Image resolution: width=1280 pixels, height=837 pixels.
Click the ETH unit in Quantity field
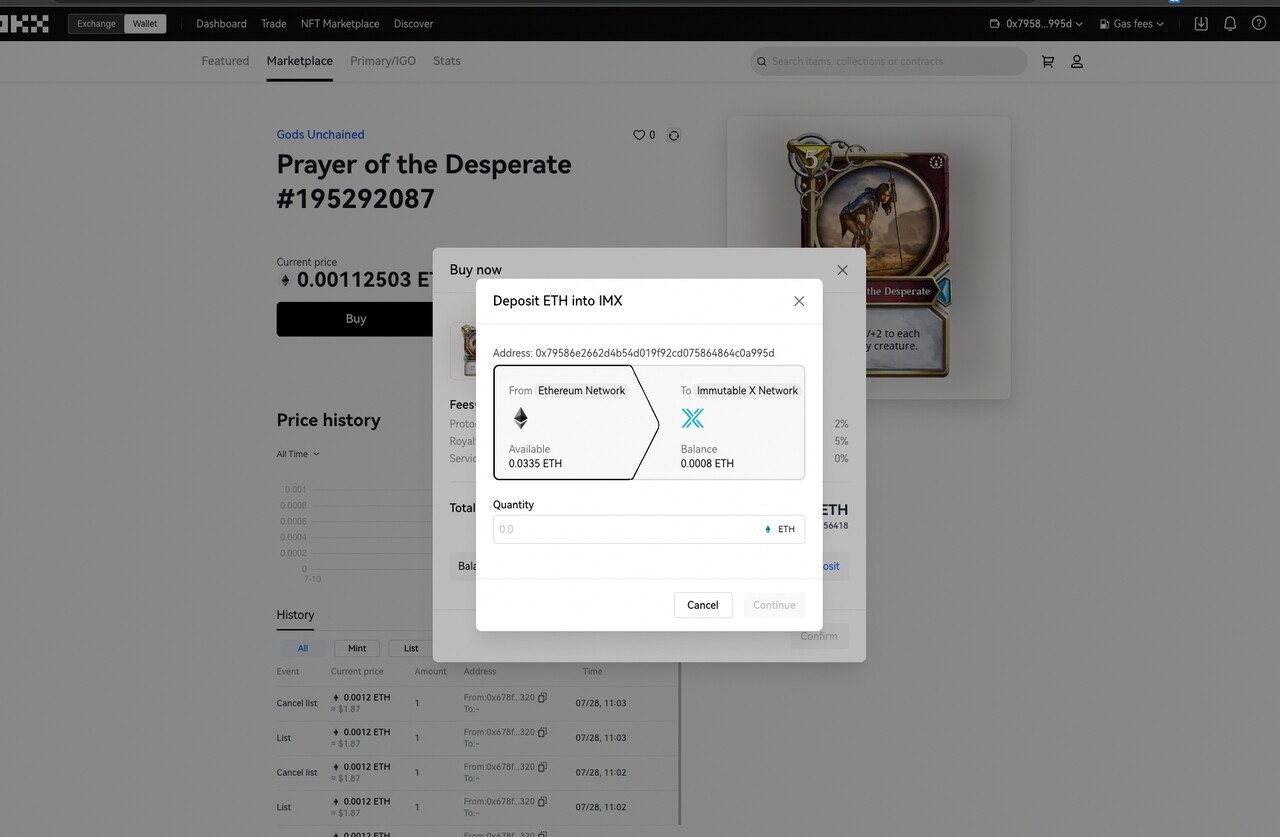780,529
